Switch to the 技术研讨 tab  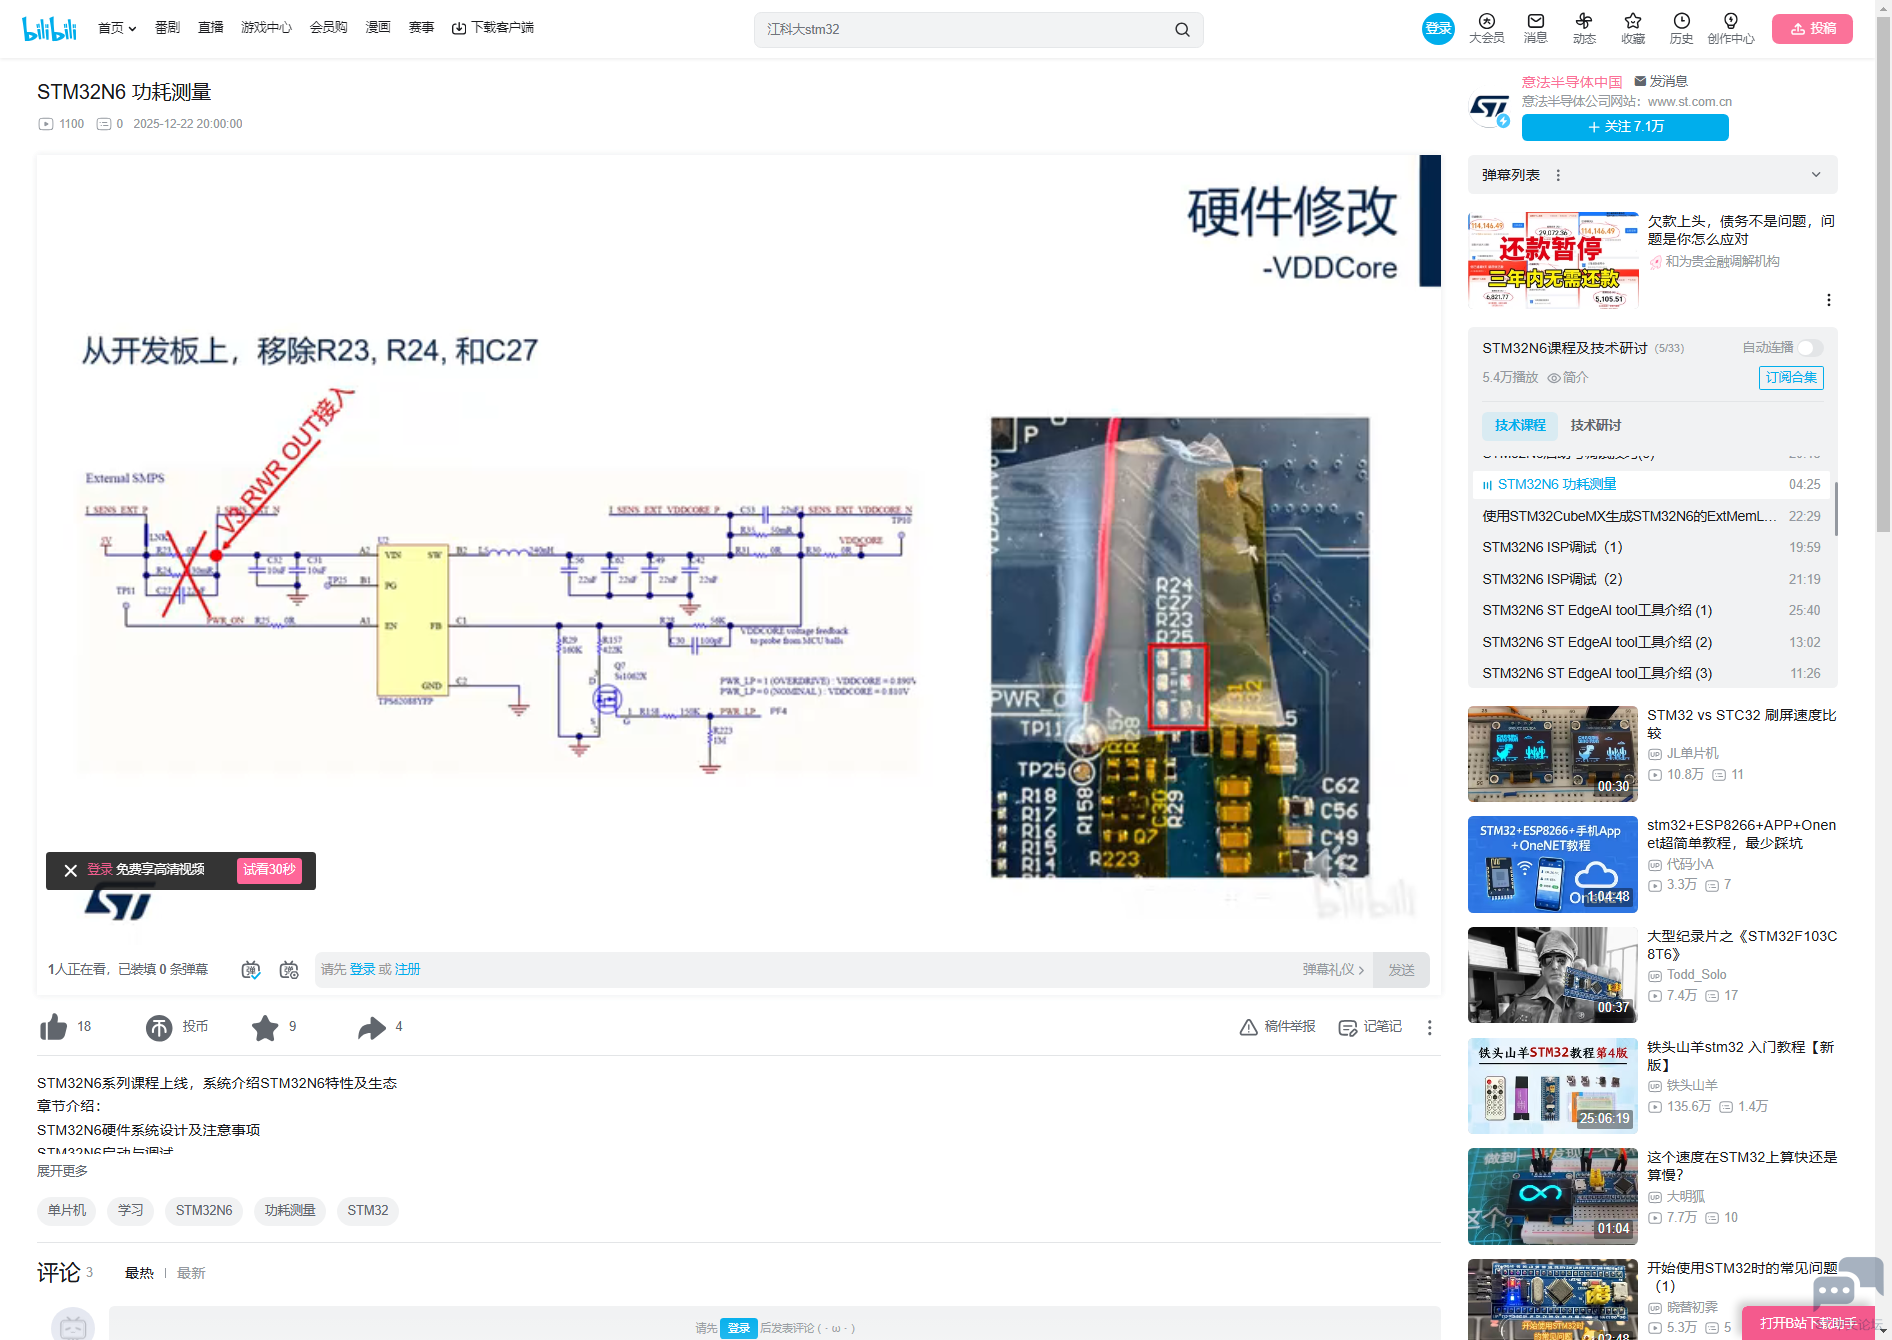click(1595, 426)
